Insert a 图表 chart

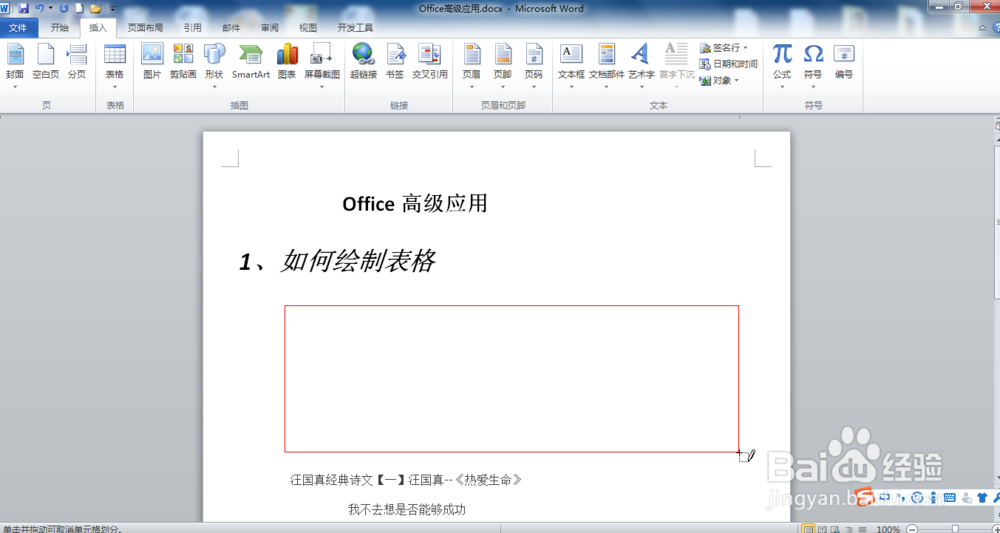pos(287,62)
